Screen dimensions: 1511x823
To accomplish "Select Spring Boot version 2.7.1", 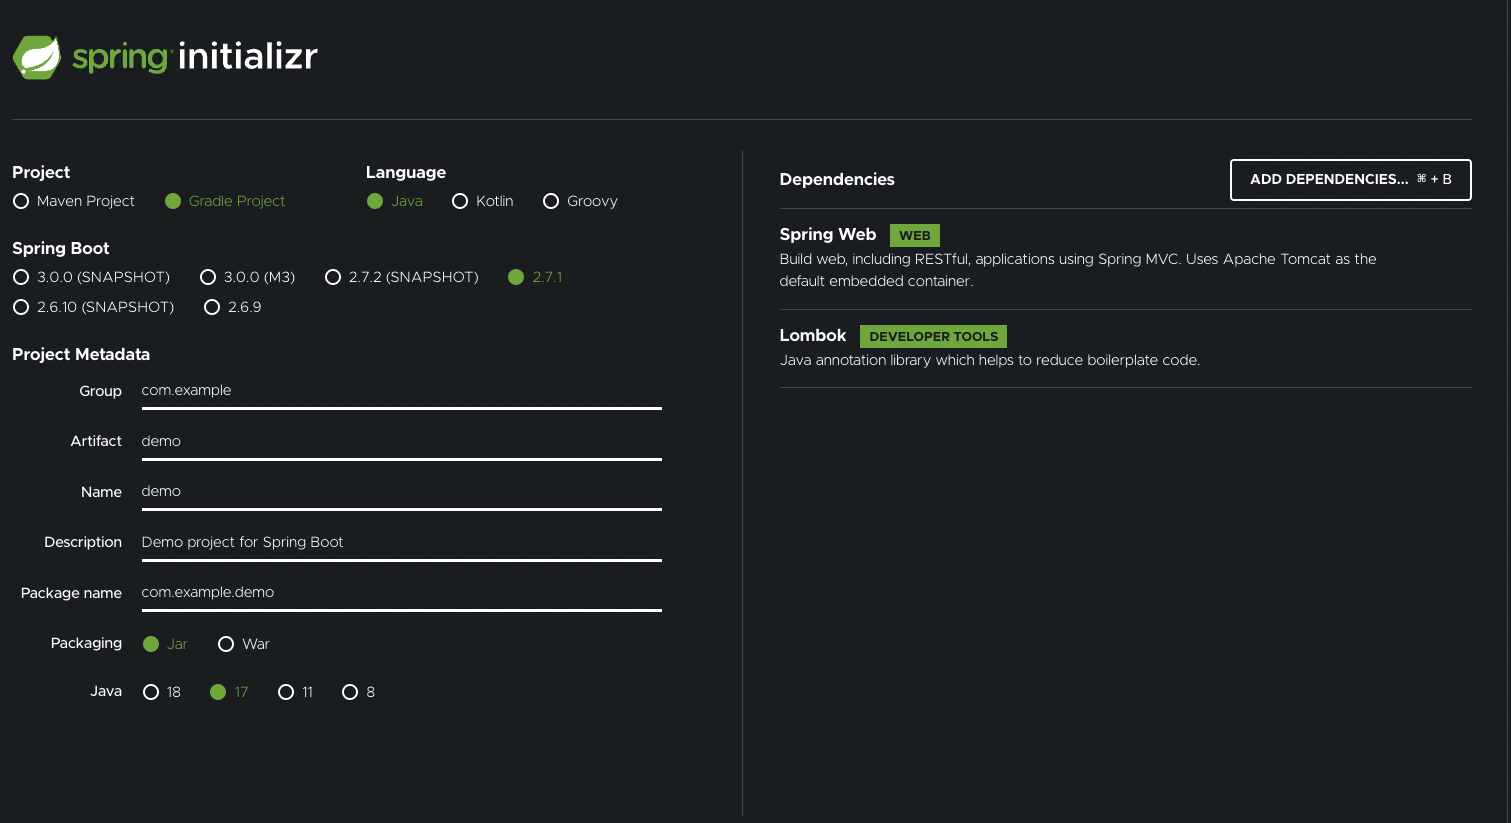I will [535, 277].
